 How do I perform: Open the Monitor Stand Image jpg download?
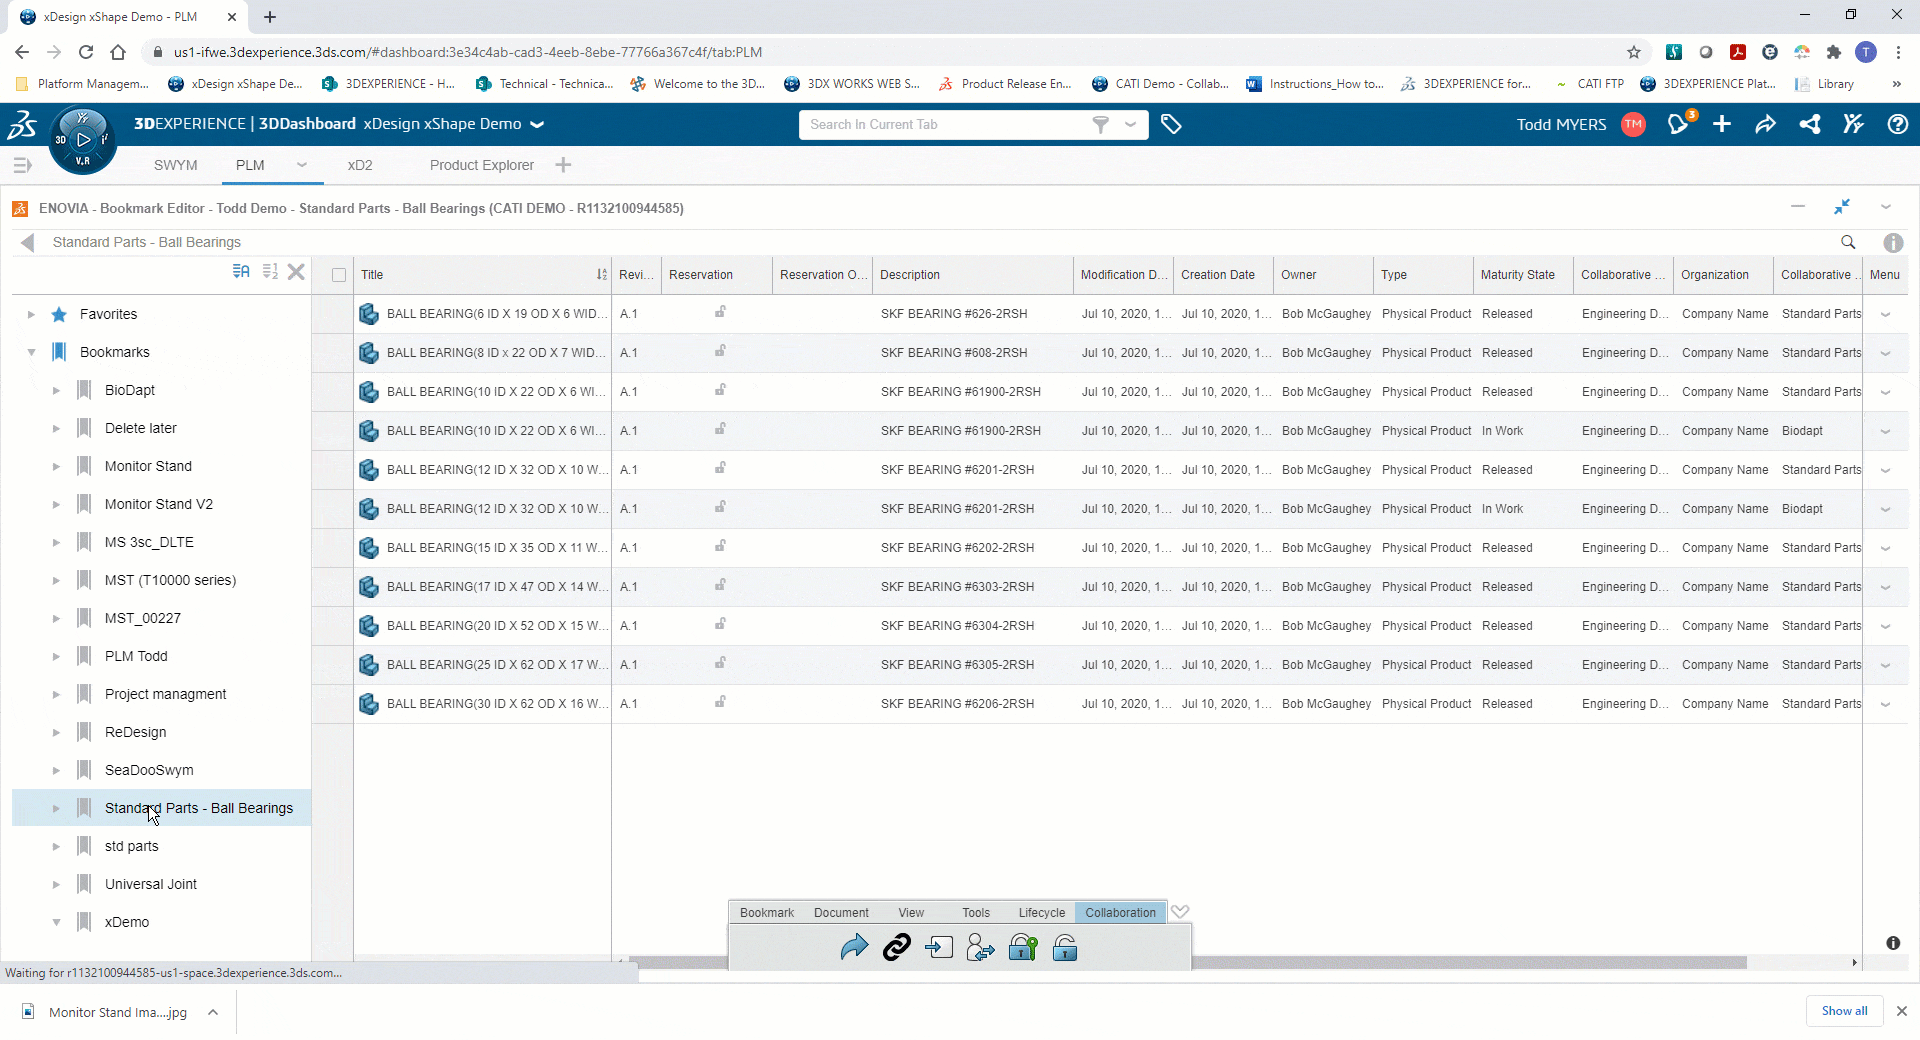[x=117, y=1012]
